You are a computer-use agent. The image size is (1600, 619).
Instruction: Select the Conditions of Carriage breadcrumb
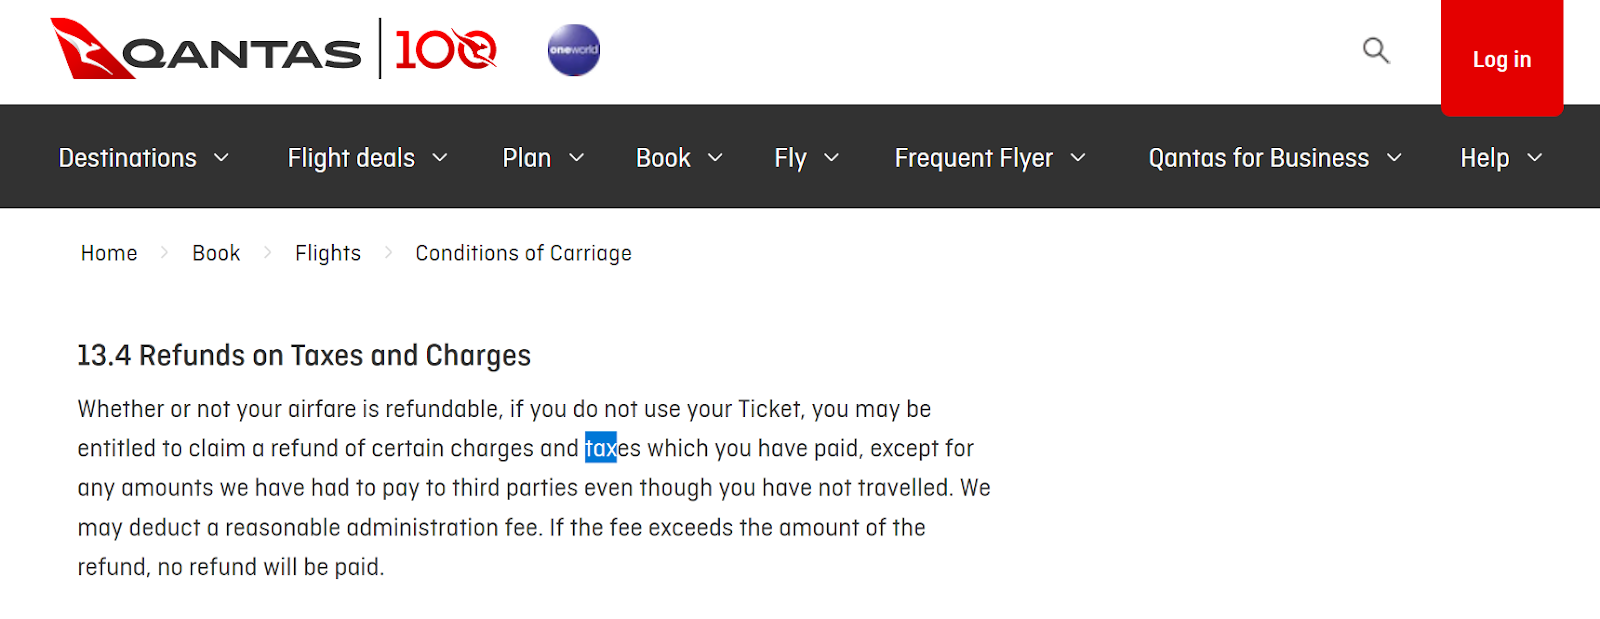coord(522,253)
